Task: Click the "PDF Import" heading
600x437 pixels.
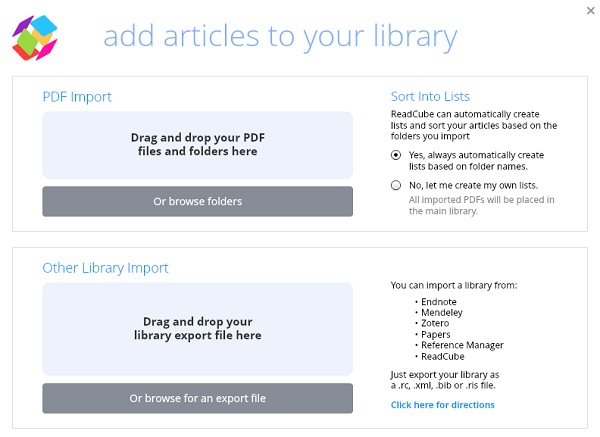Action: click(77, 97)
